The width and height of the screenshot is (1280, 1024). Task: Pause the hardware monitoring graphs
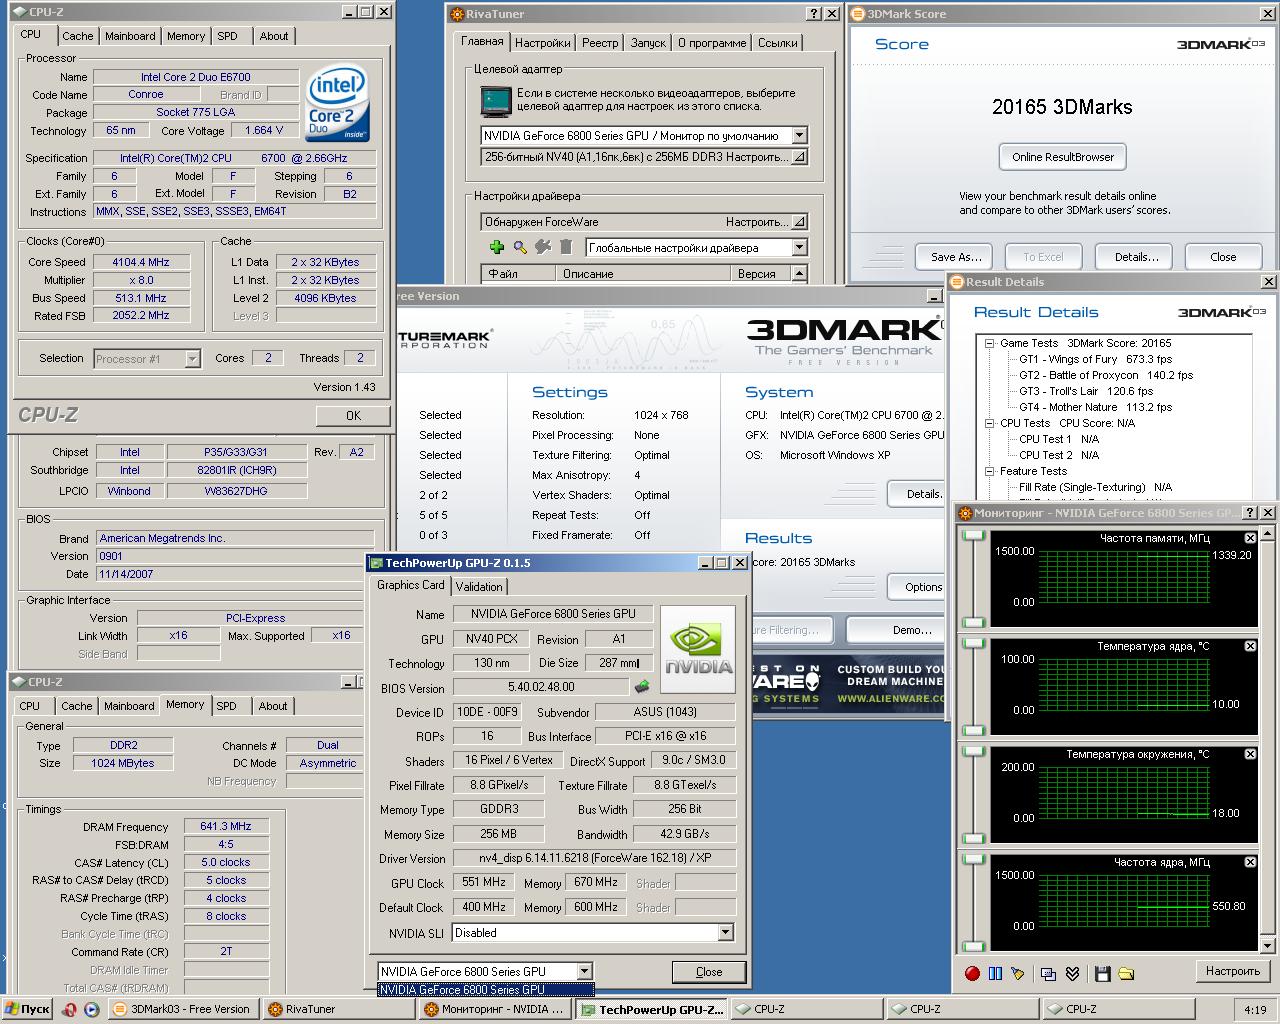(995, 973)
